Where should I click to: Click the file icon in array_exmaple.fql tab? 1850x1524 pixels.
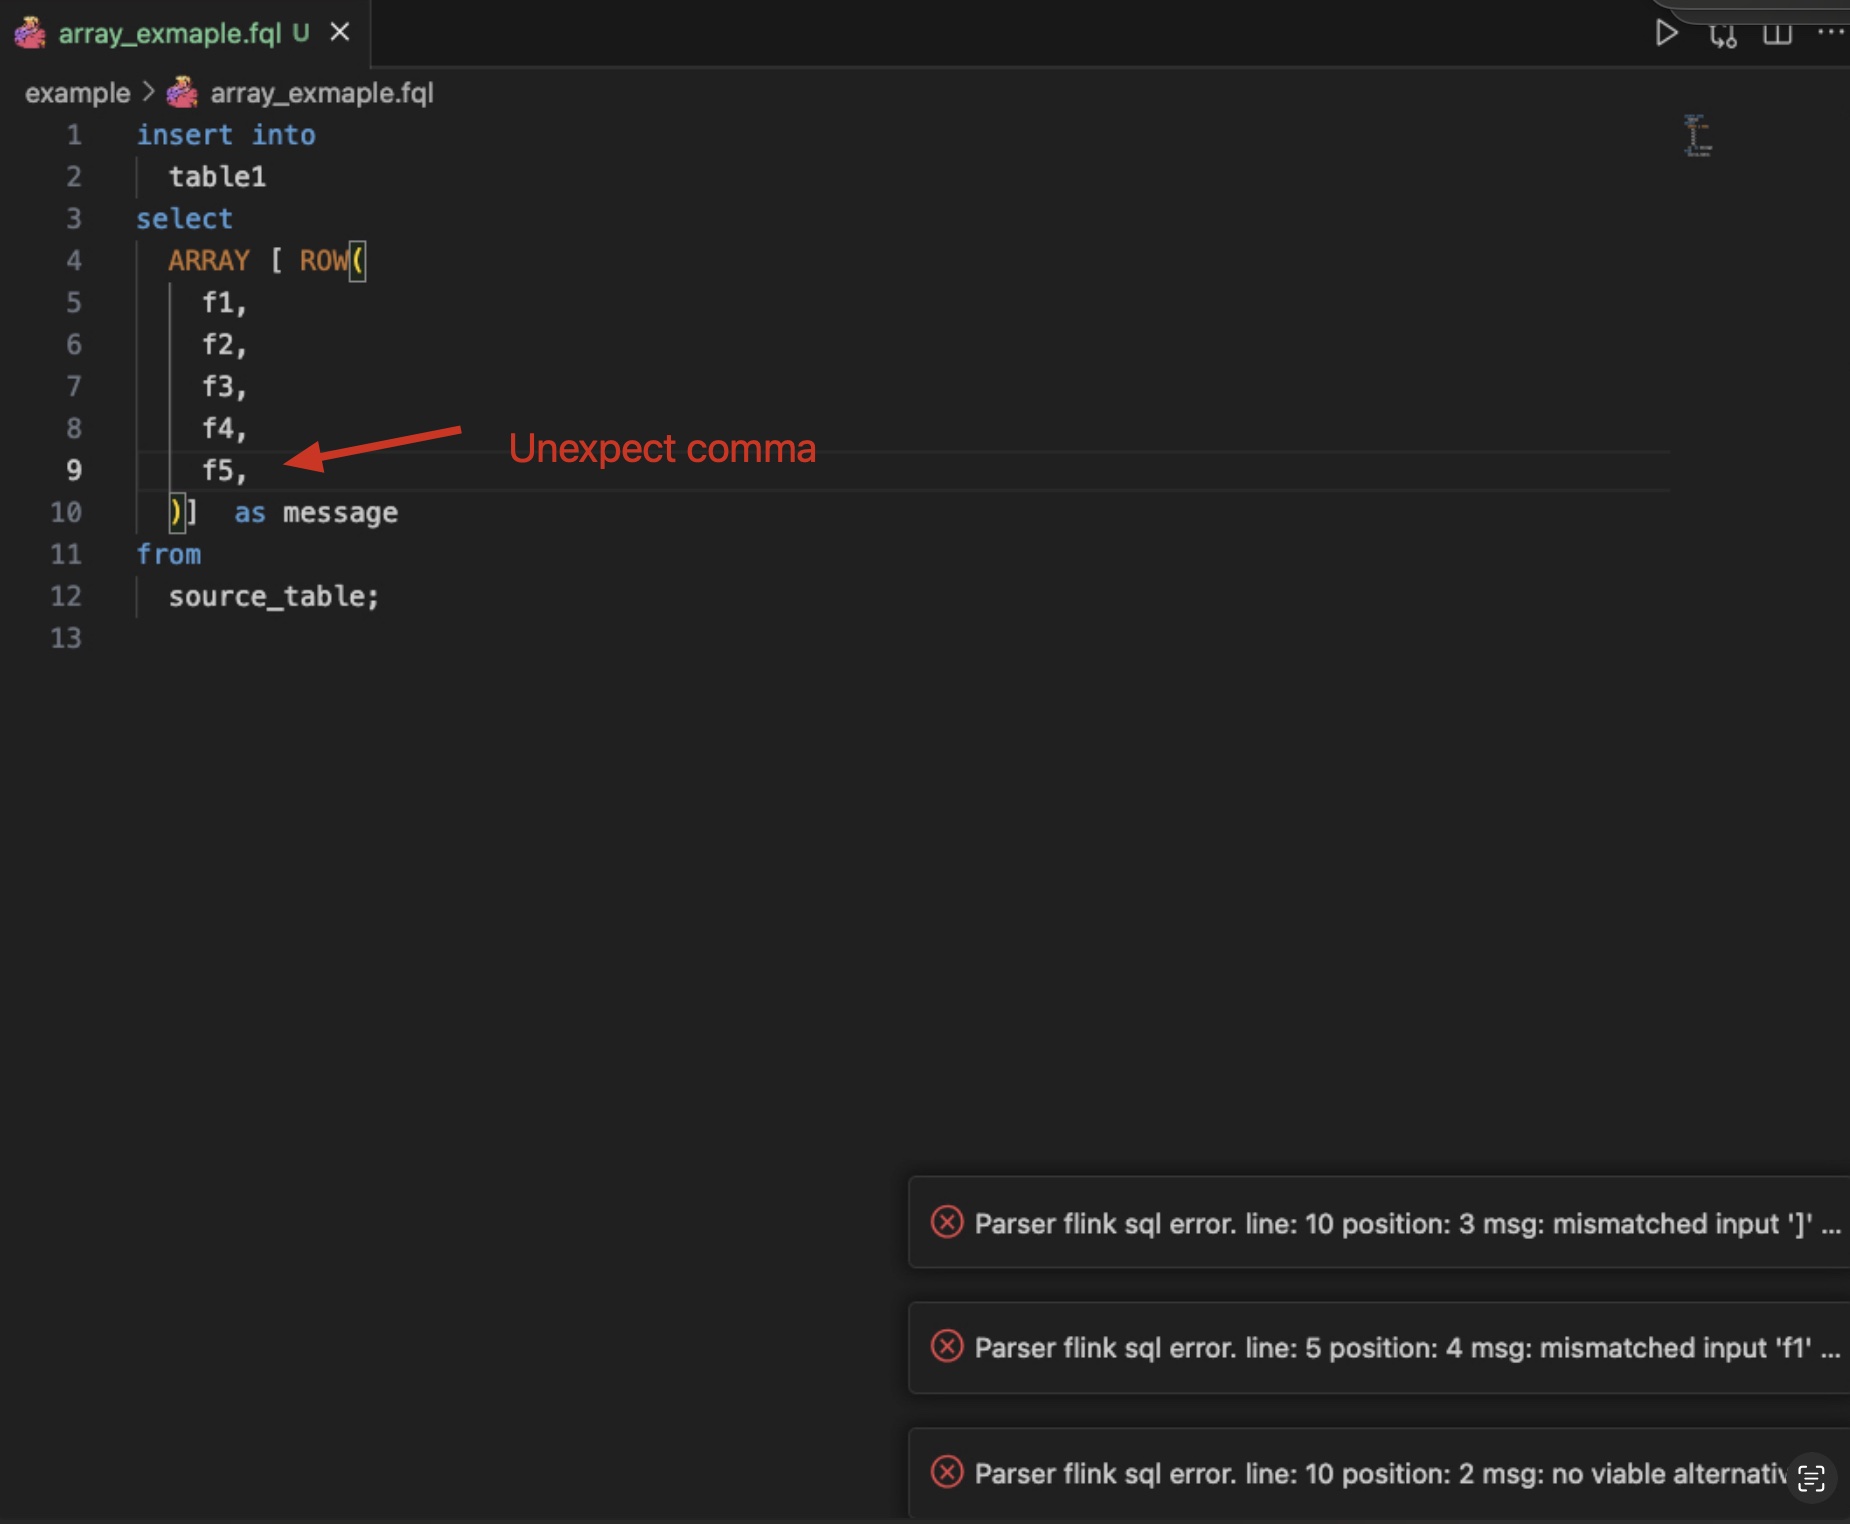pos(30,33)
